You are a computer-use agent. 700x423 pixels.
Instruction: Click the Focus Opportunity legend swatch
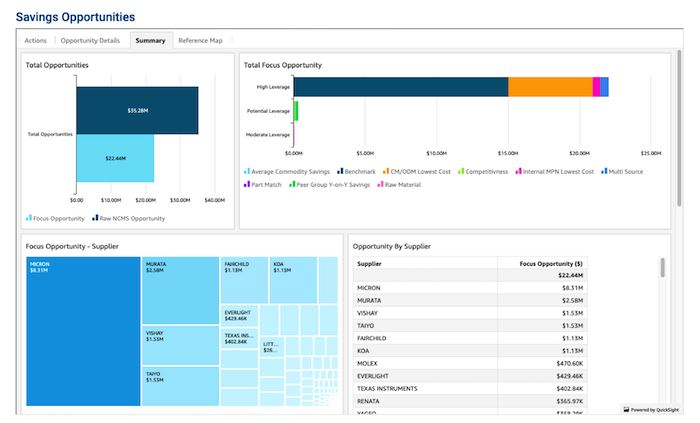click(28, 217)
